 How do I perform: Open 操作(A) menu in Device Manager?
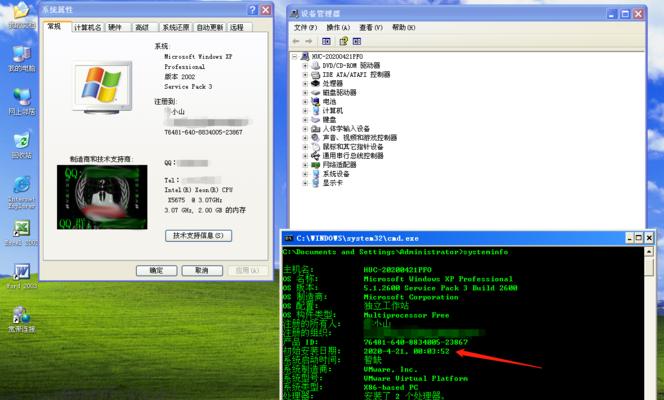tap(338, 28)
